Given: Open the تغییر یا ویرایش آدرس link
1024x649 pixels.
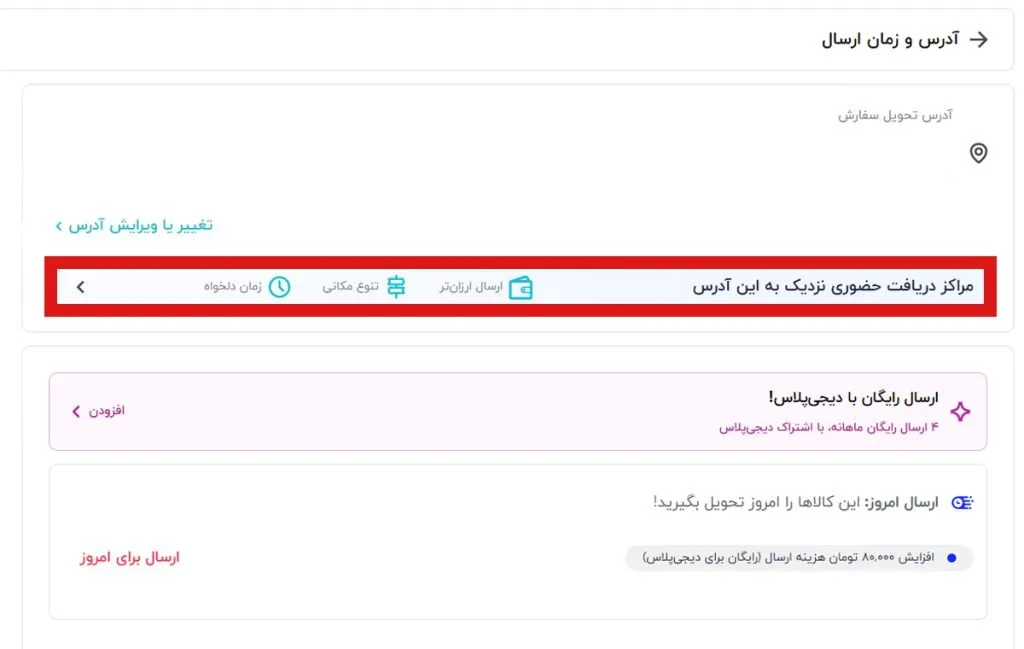Looking at the screenshot, I should click(x=140, y=225).
